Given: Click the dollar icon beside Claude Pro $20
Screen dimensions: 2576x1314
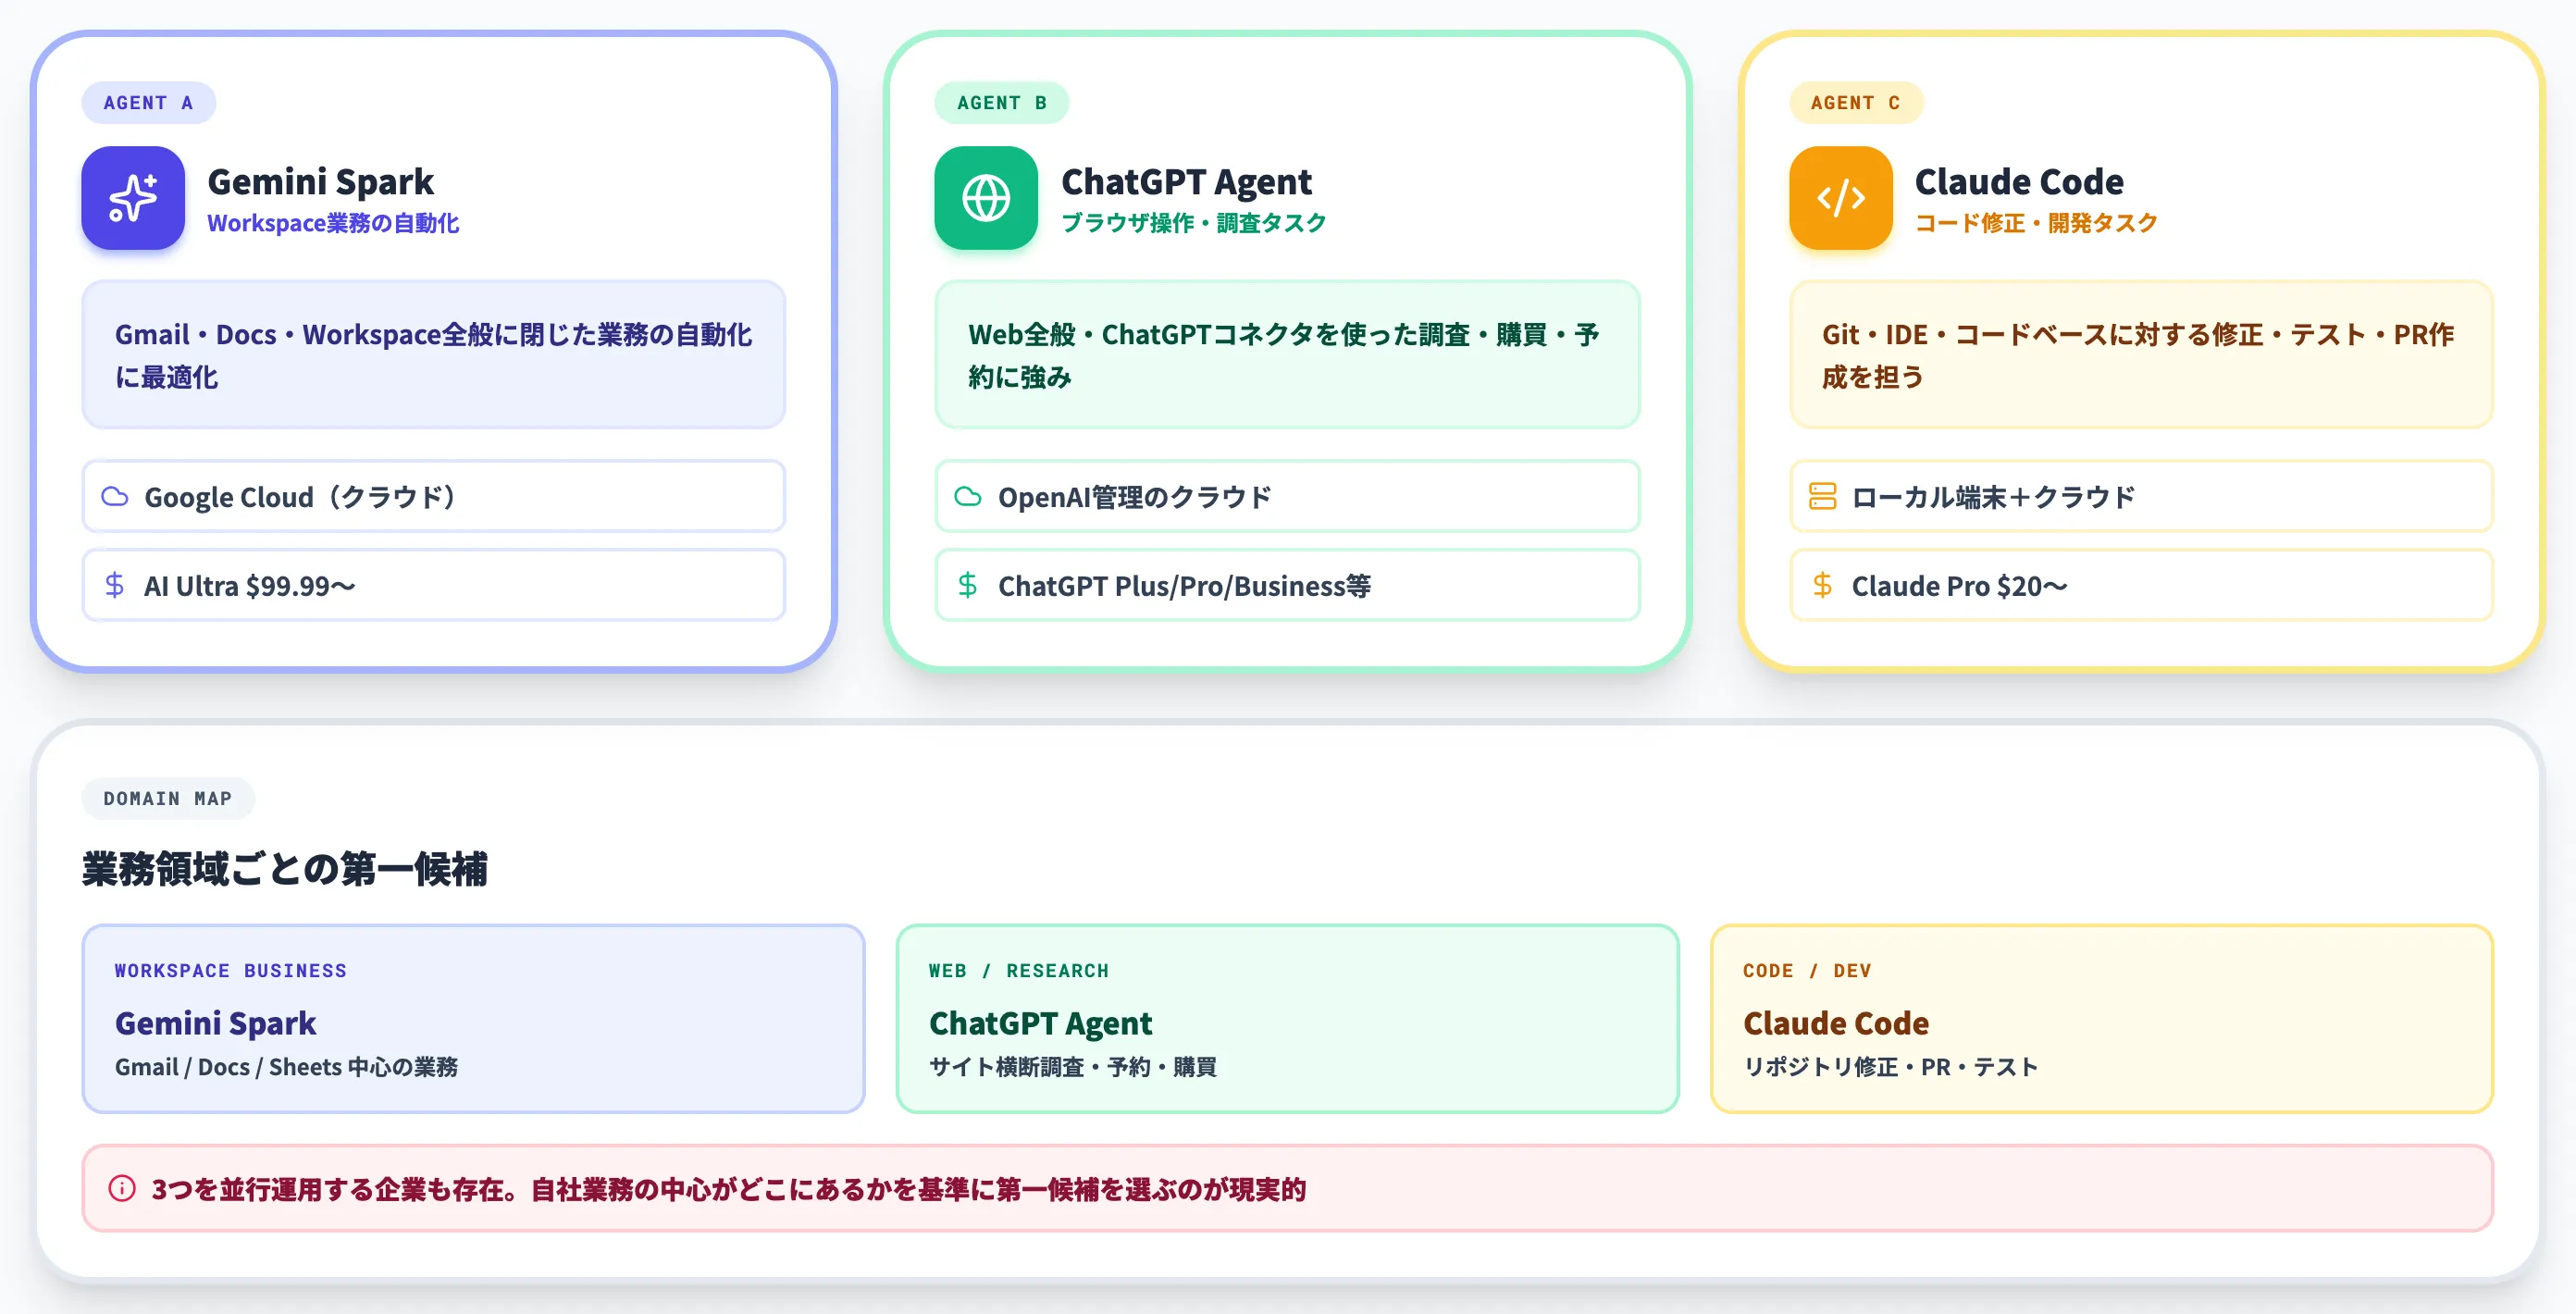Looking at the screenshot, I should 1822,585.
